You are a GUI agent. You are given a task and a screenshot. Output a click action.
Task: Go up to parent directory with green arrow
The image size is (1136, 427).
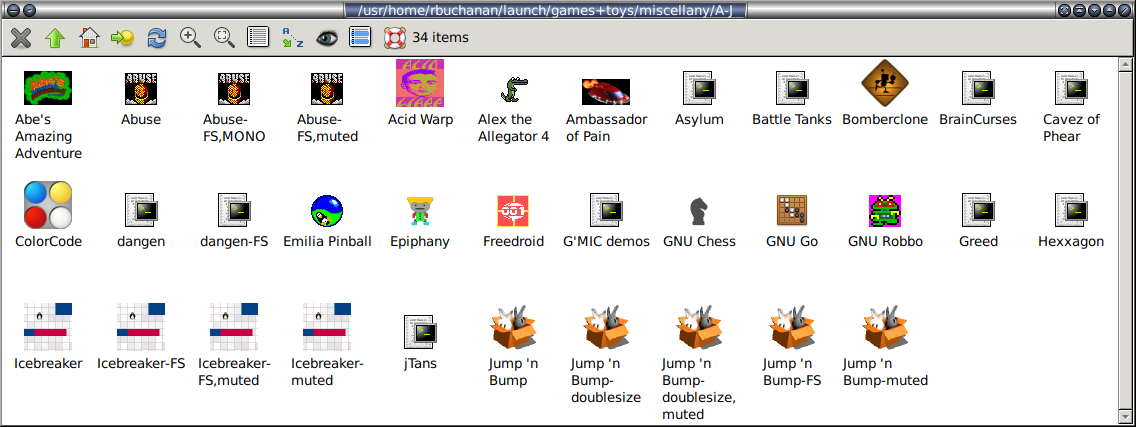click(55, 38)
